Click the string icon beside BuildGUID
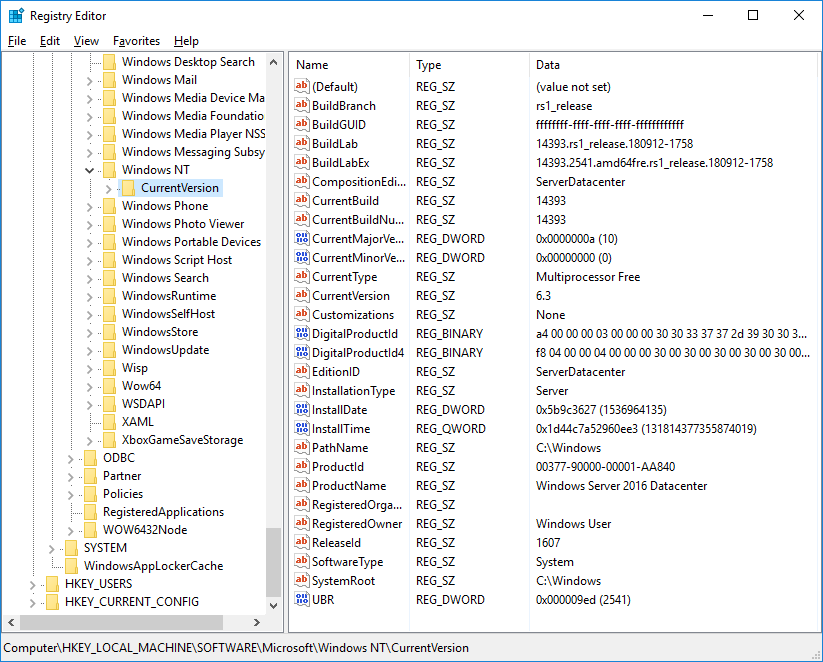The image size is (823, 662). pyautogui.click(x=302, y=124)
